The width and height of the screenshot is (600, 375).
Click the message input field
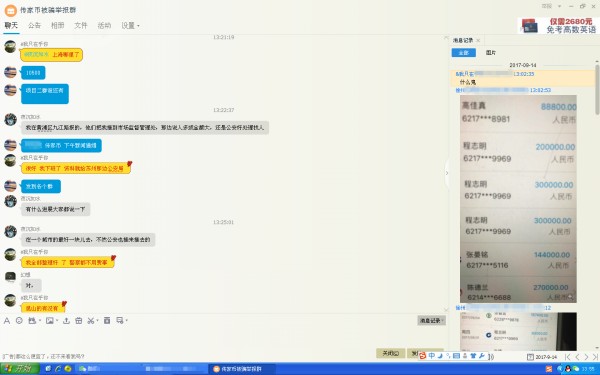tap(224, 337)
